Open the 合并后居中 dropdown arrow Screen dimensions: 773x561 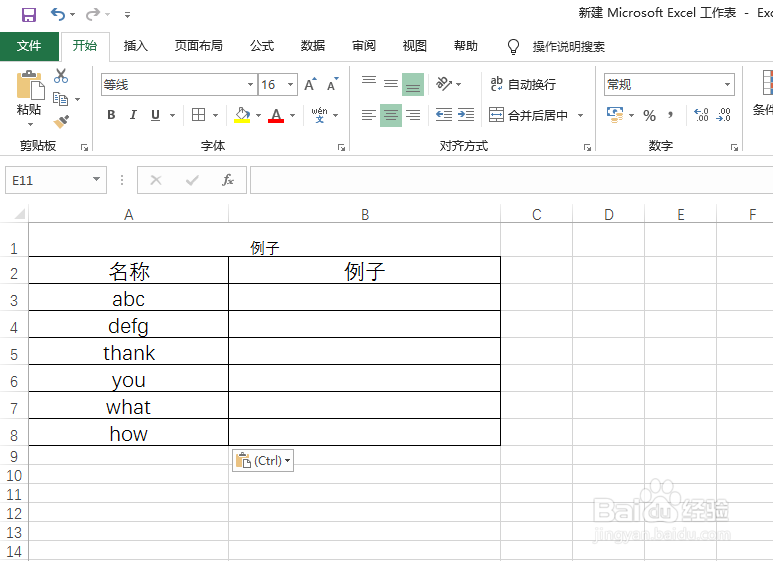point(580,116)
